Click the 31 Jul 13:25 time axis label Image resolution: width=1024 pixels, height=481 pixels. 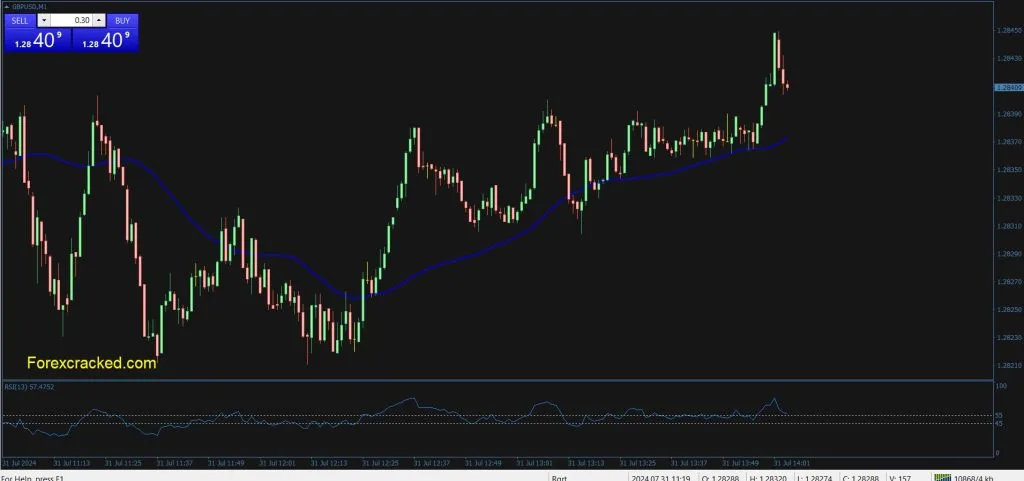pyautogui.click(x=638, y=463)
